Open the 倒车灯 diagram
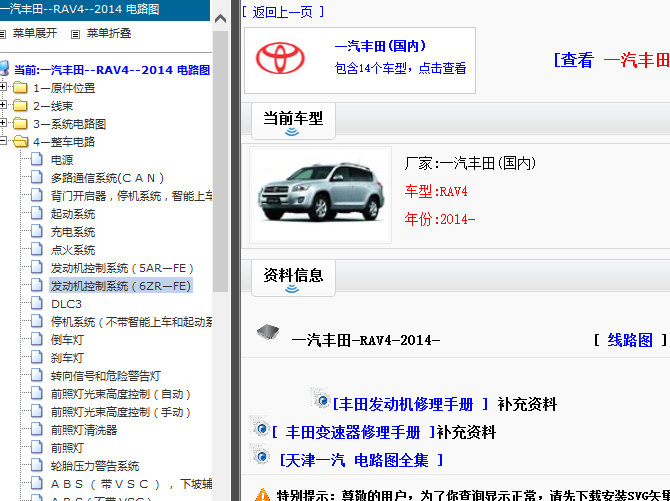Screen dimensions: 670x501 pyautogui.click(x=67, y=340)
